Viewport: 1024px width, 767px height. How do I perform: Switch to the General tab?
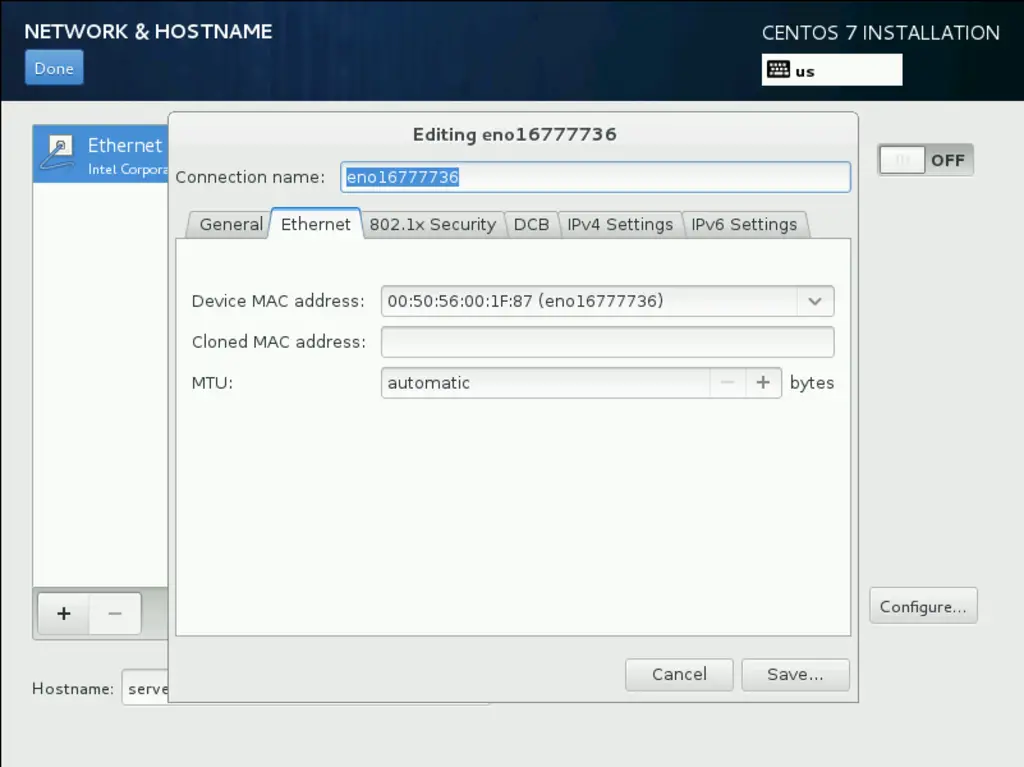pos(231,225)
